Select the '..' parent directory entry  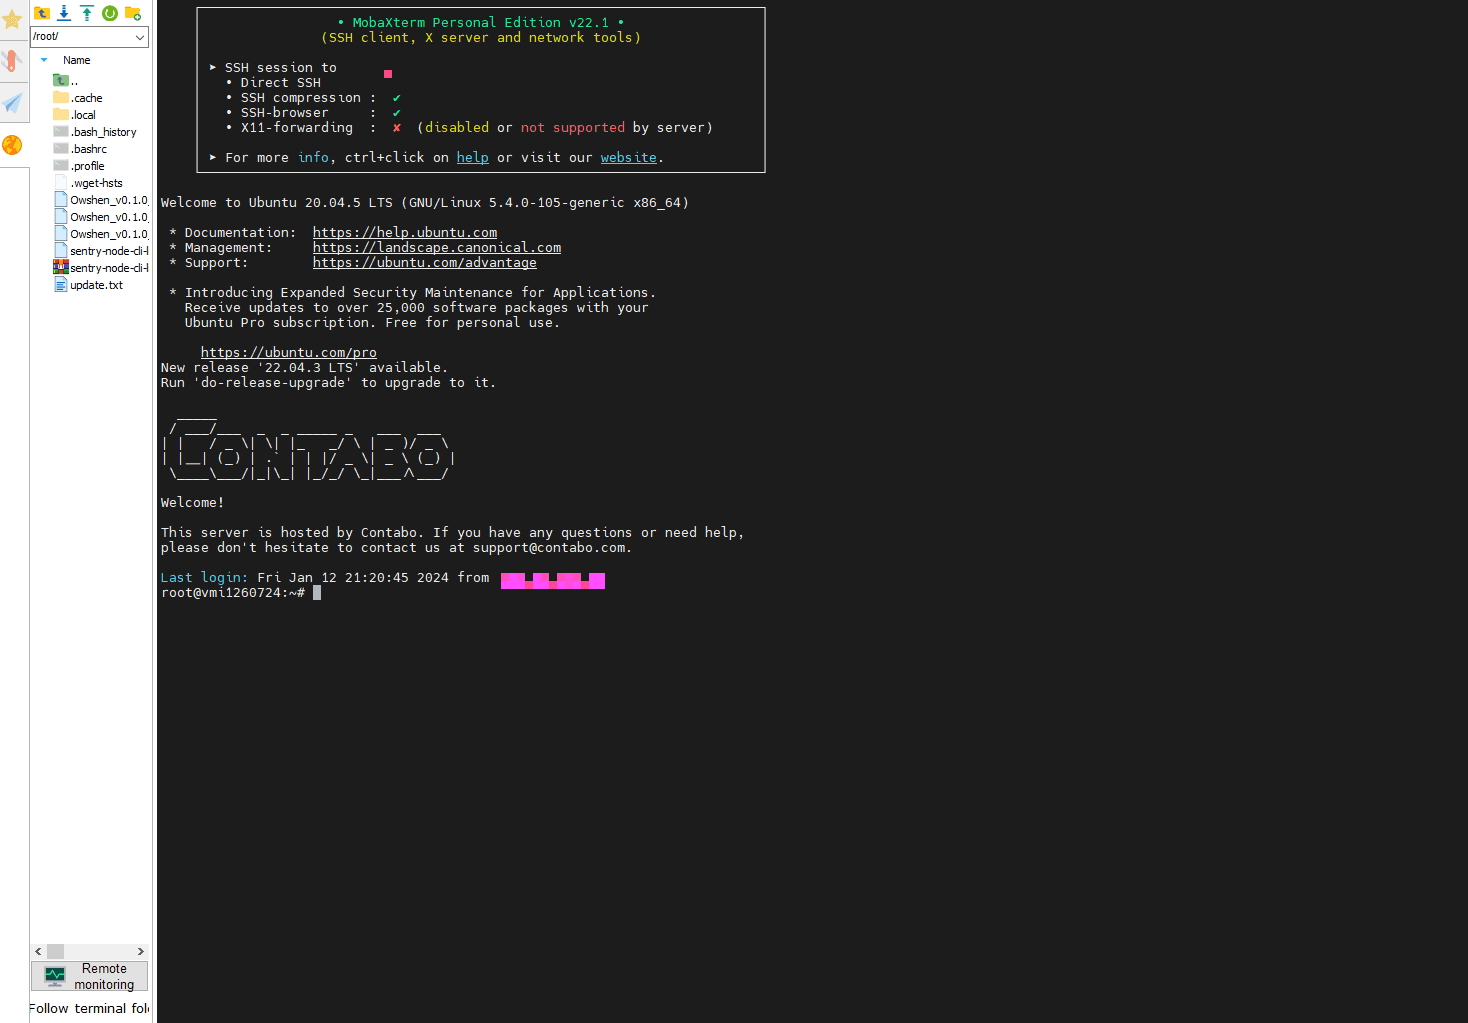[66, 81]
